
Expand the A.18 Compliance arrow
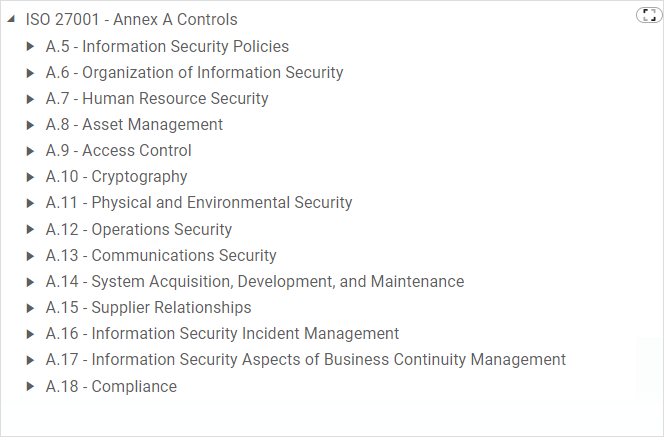tap(30, 386)
